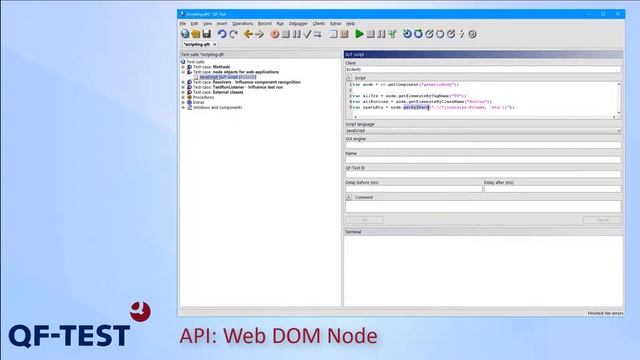
Task: Expand the Windows and components node
Action: tap(183, 107)
